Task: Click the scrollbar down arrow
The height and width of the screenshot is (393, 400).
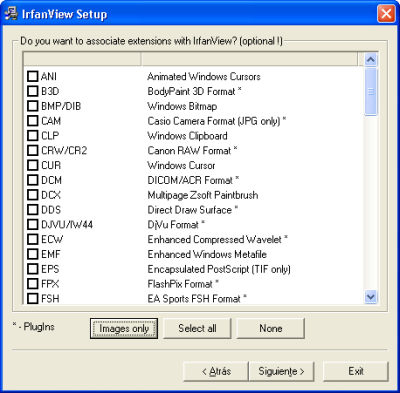Action: (x=371, y=296)
